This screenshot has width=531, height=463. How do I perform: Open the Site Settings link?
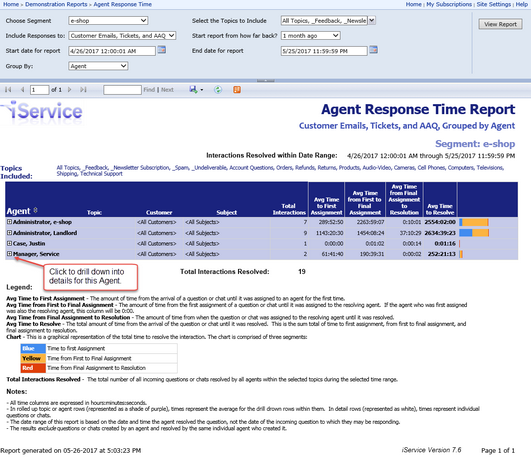[x=494, y=4]
